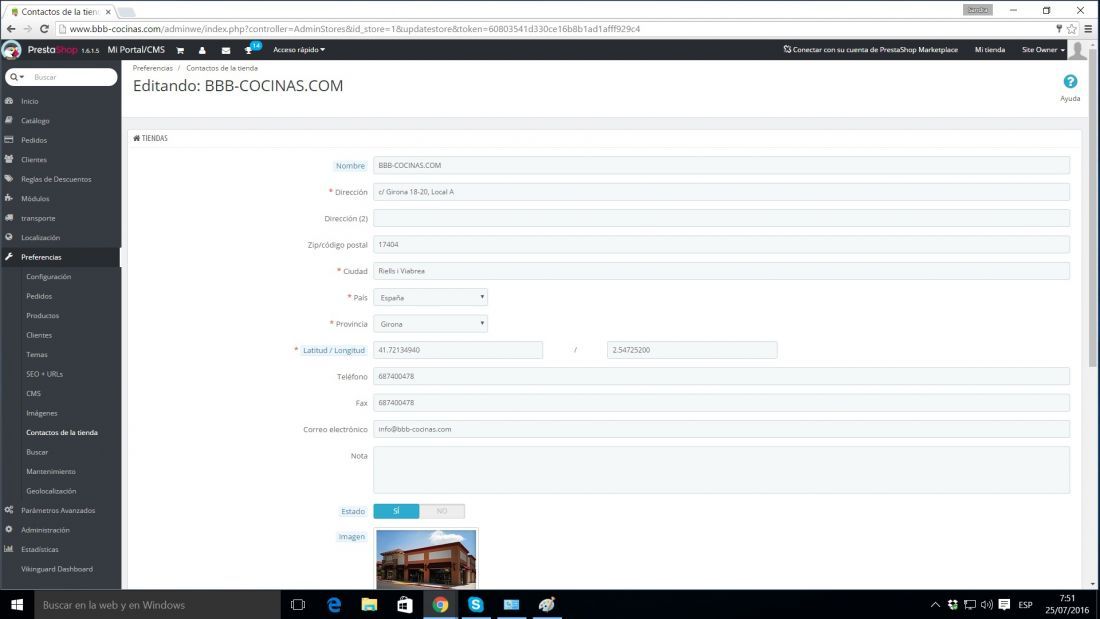Show hidden system tray icons
This screenshot has height=619, width=1100.
pyautogui.click(x=935, y=604)
